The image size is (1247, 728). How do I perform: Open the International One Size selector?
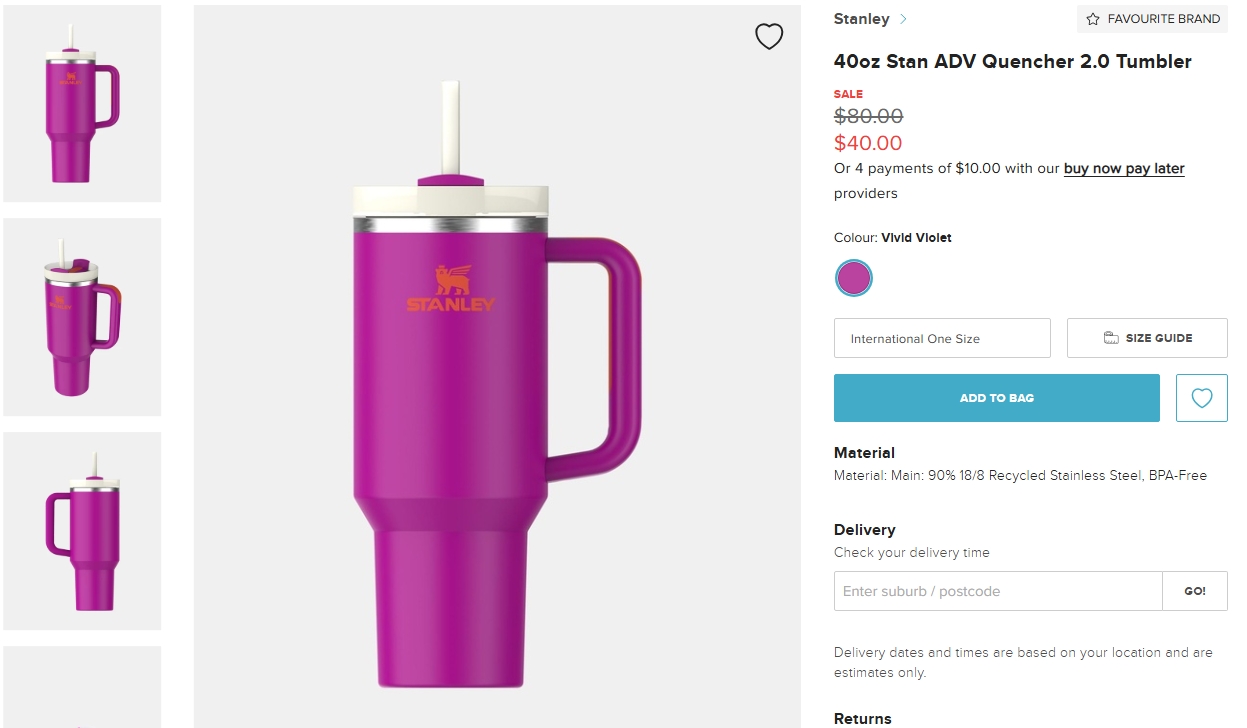(x=942, y=338)
